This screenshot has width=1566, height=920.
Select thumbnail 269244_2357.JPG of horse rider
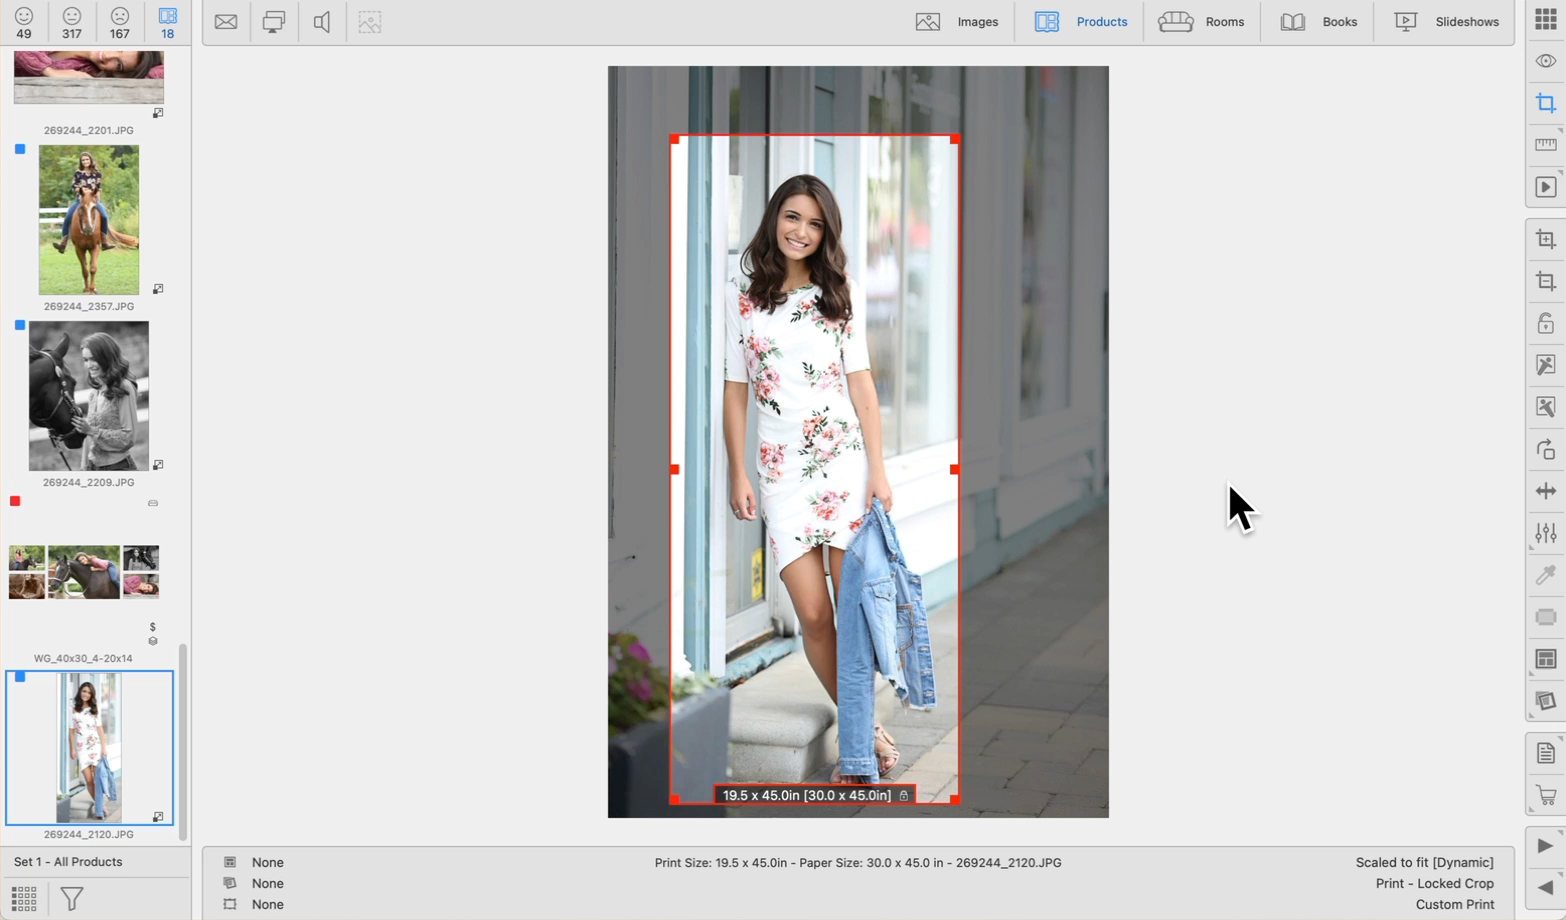(x=89, y=220)
